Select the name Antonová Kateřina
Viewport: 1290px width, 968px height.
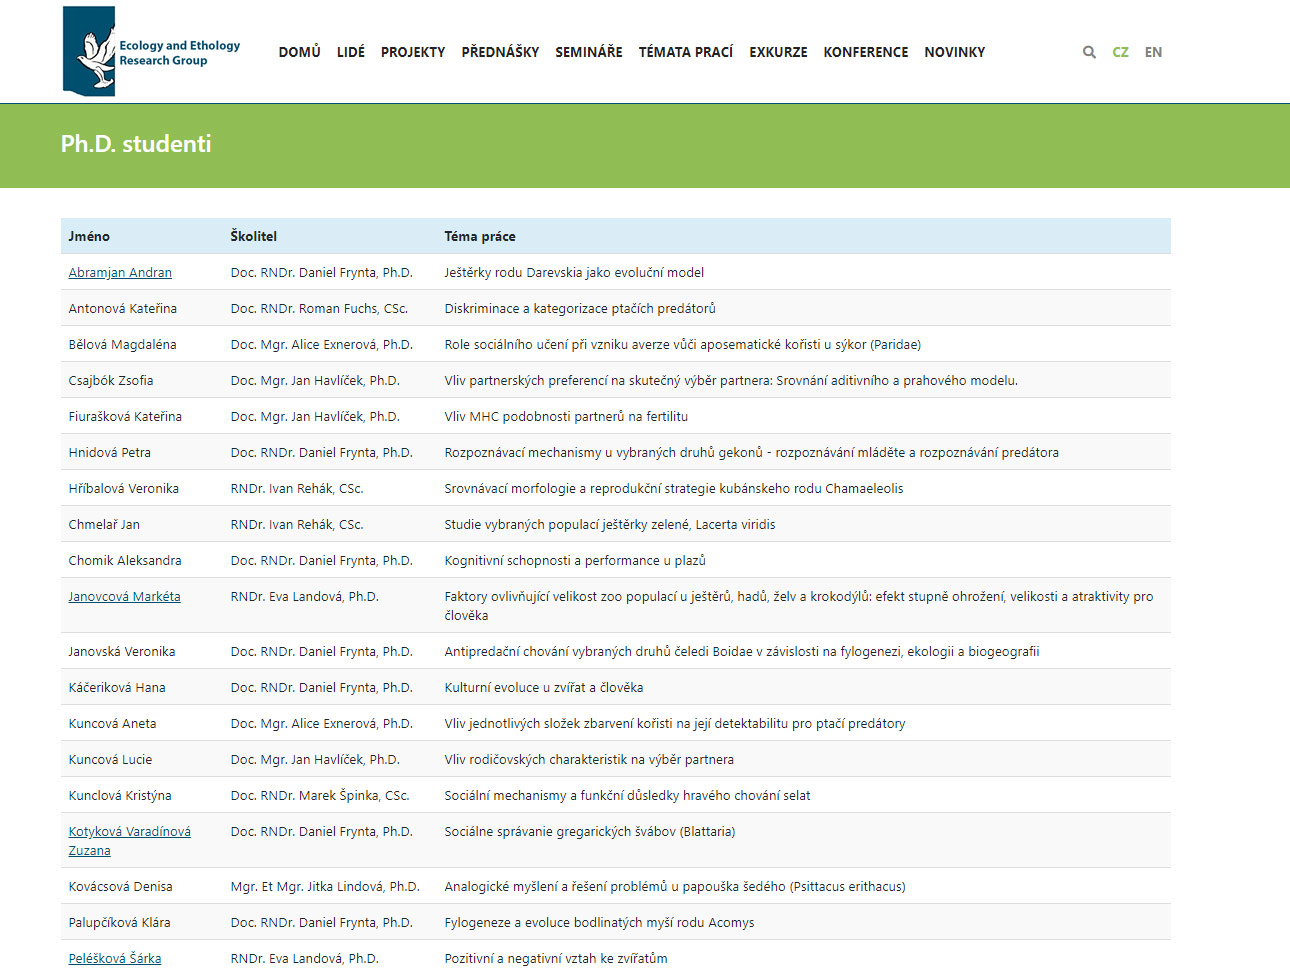(122, 308)
